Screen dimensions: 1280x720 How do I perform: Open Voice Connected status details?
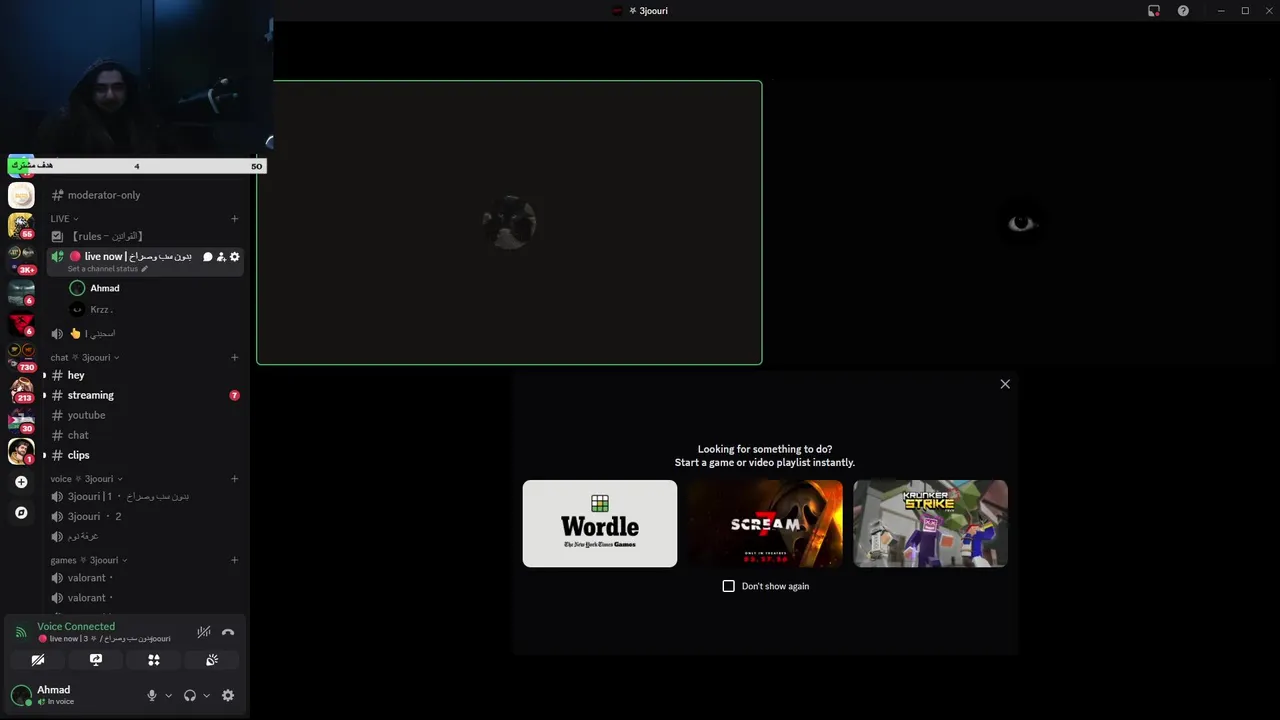76,626
